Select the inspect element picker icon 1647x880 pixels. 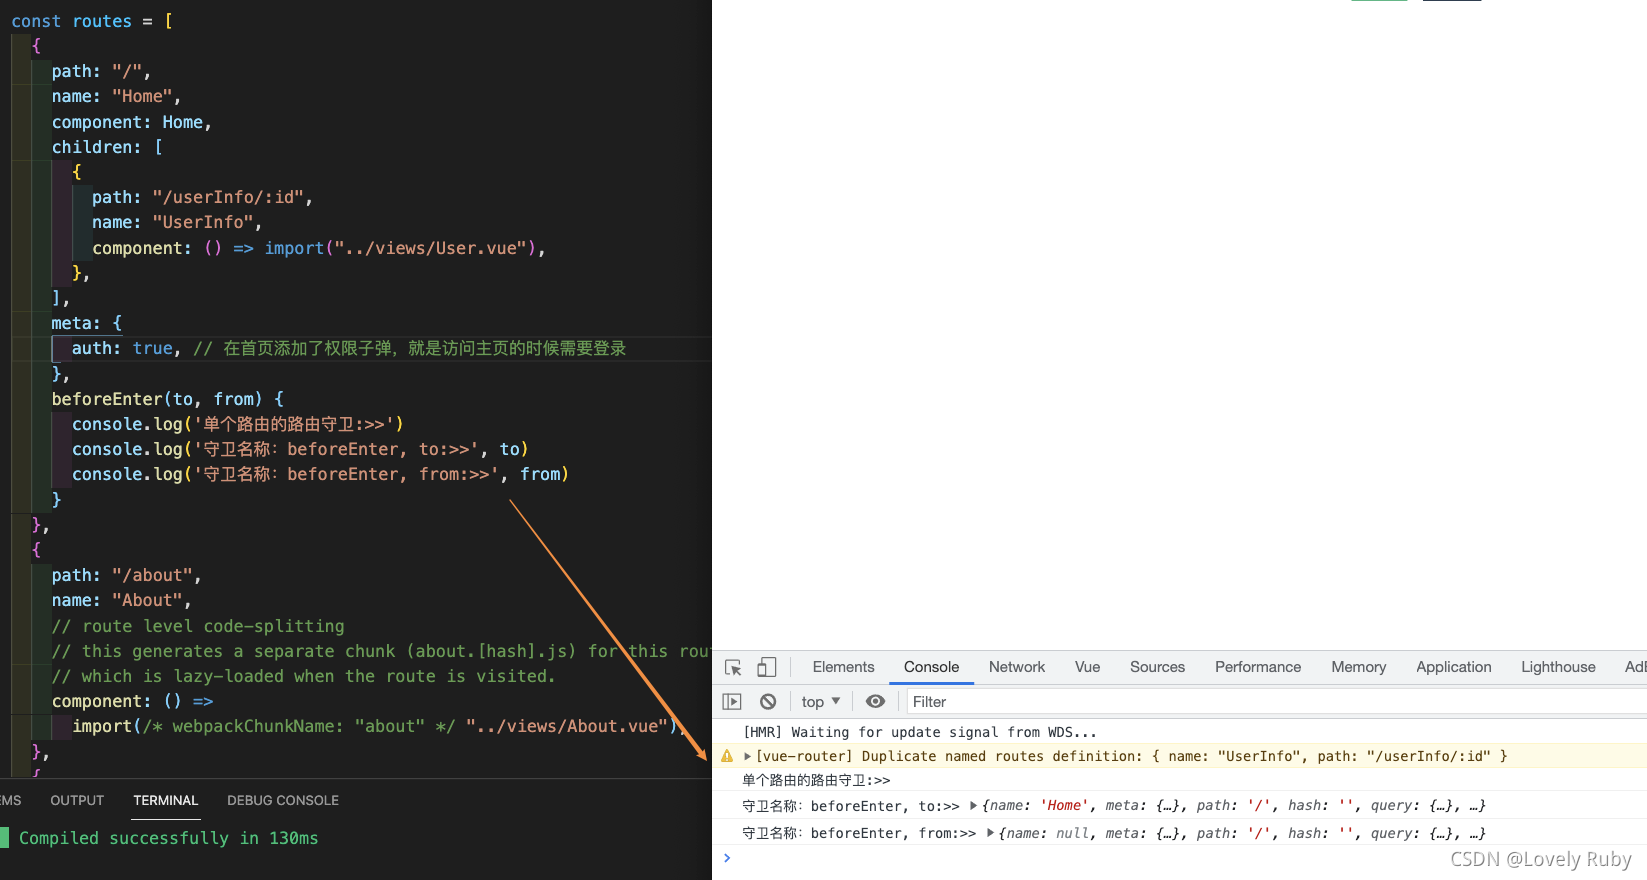pos(733,668)
